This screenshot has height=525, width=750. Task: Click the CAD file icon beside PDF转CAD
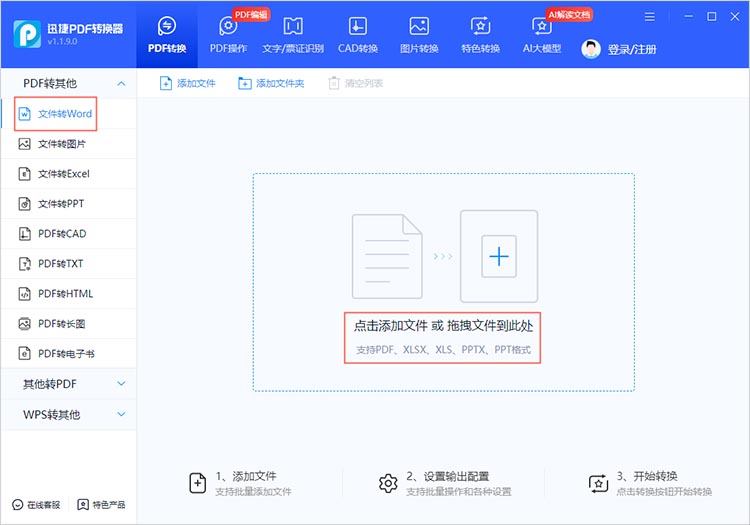coord(24,234)
